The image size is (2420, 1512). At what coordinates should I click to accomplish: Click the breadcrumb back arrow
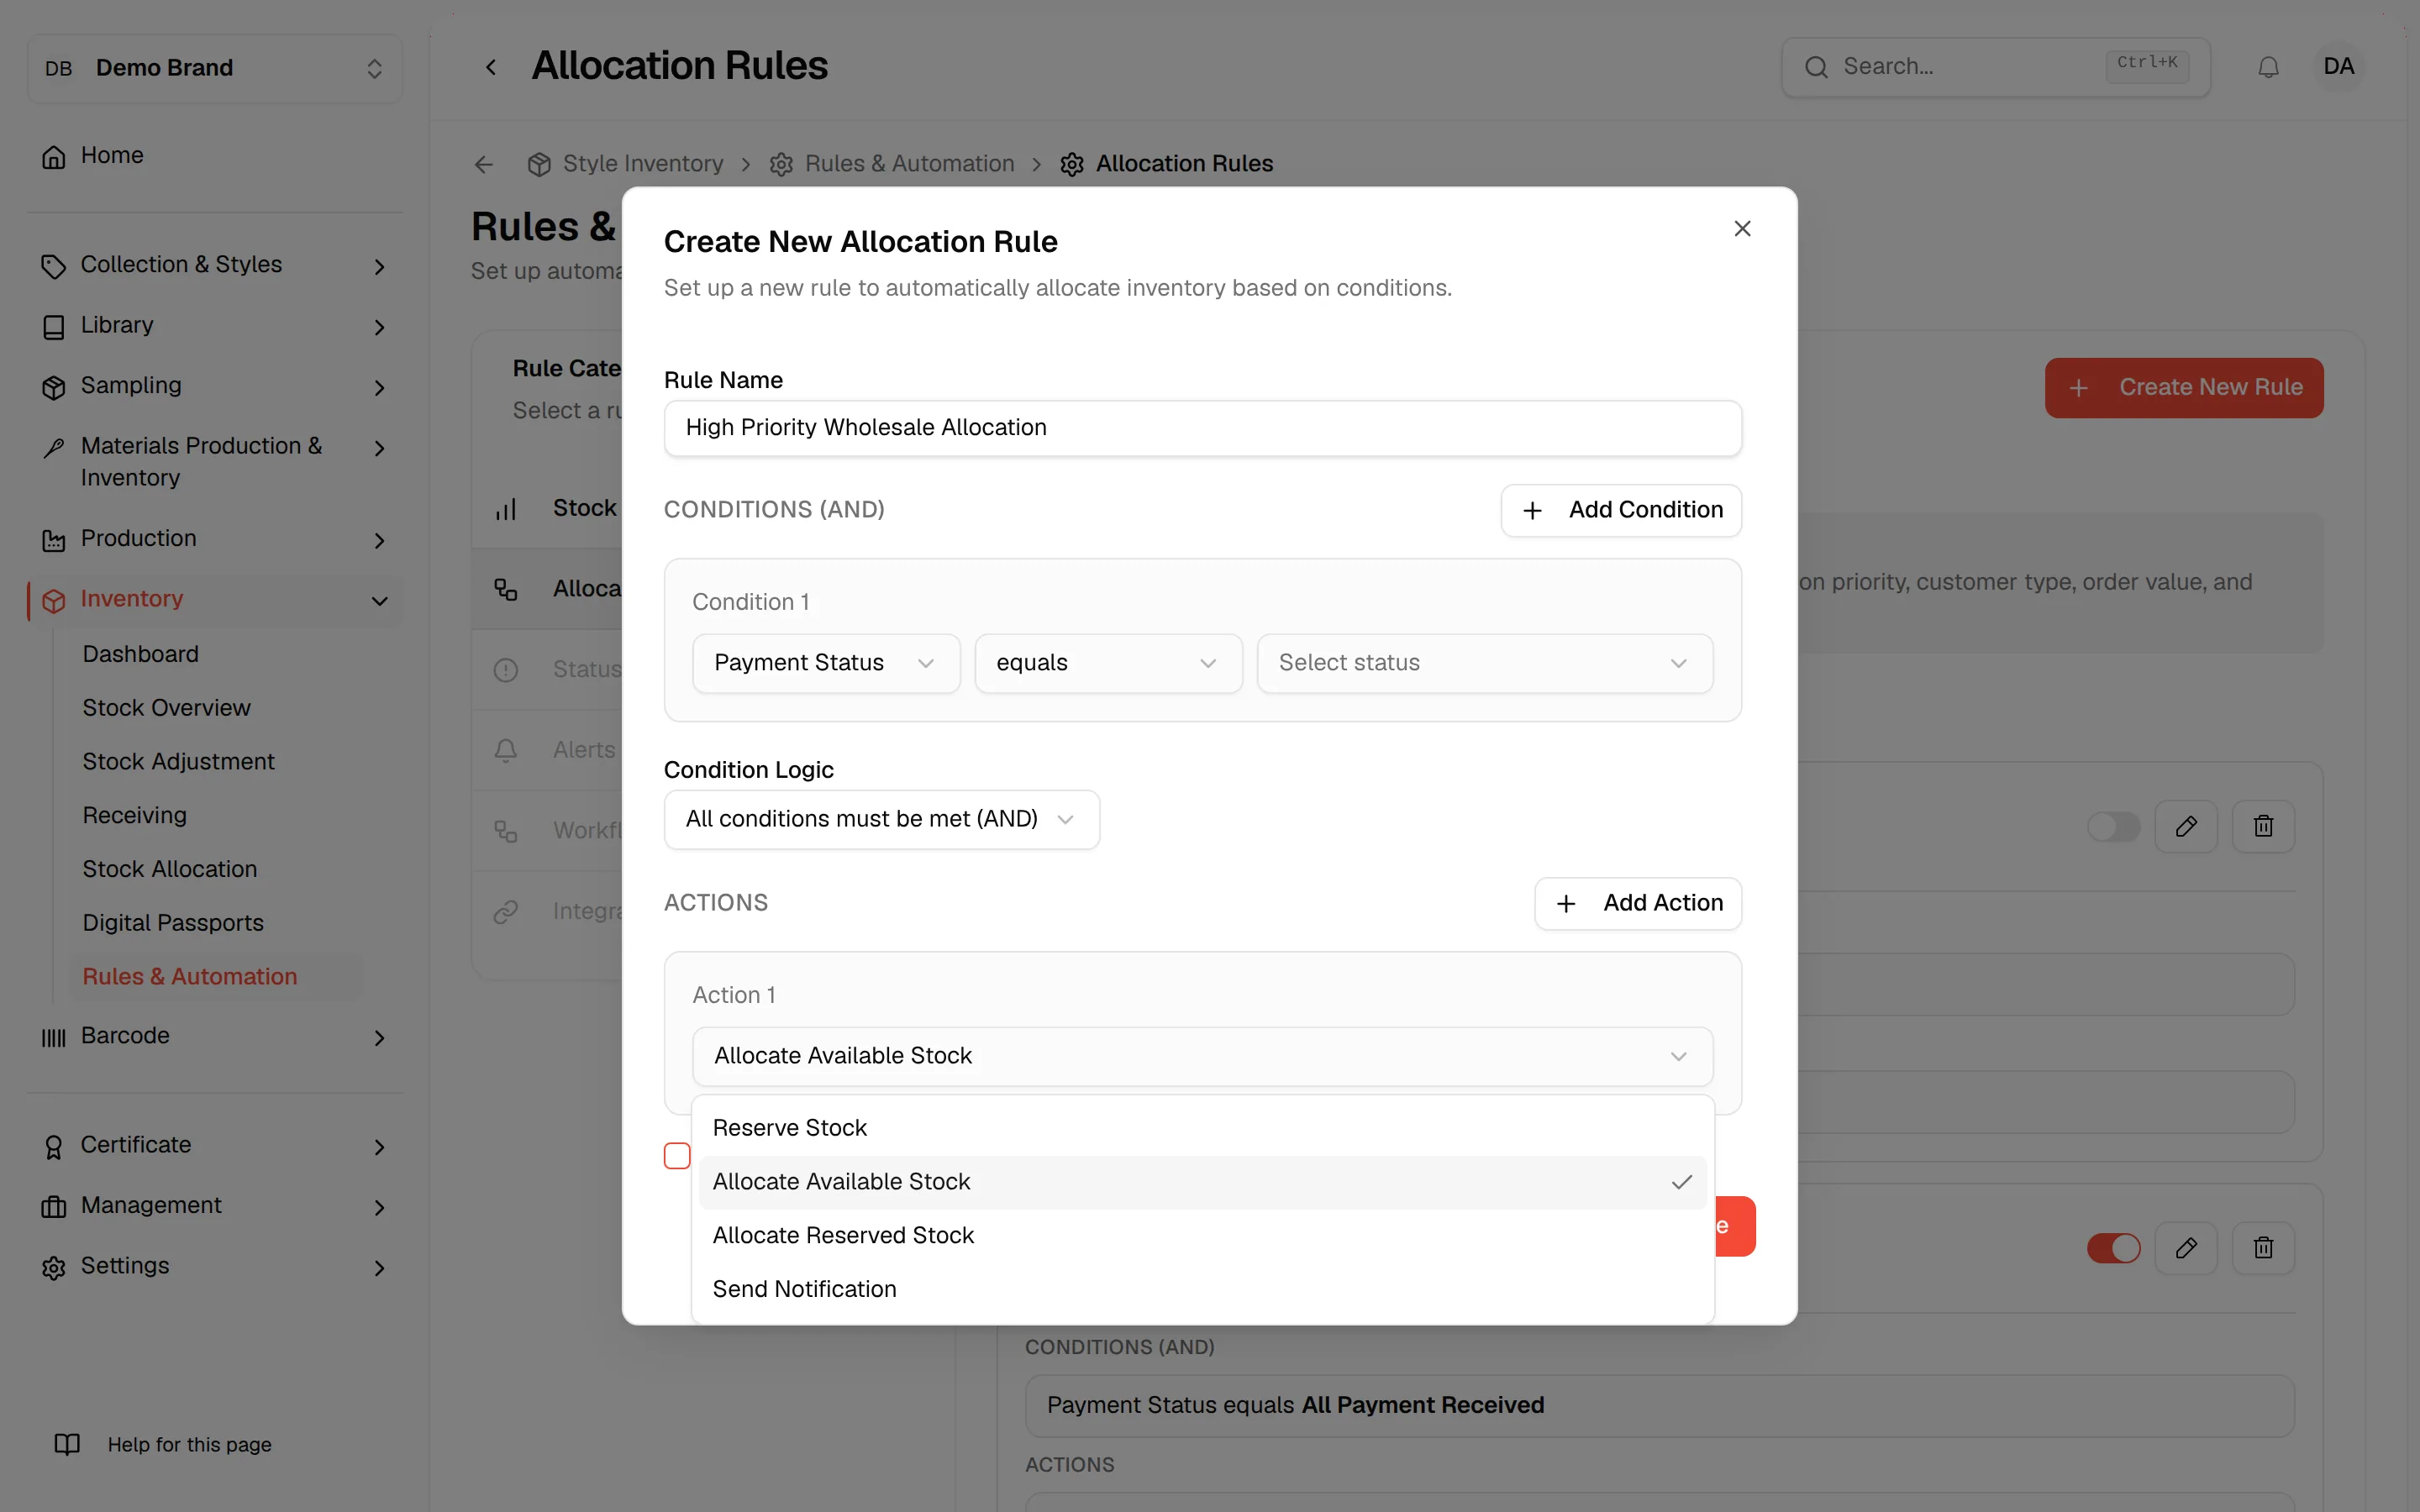(x=484, y=164)
